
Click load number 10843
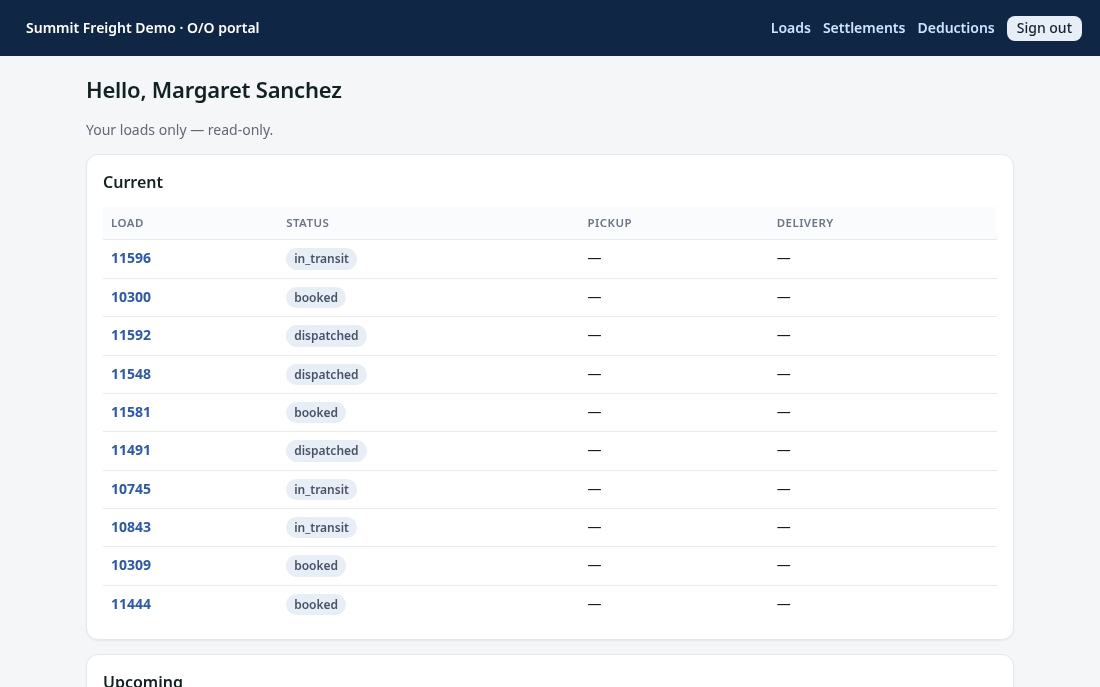(x=131, y=528)
